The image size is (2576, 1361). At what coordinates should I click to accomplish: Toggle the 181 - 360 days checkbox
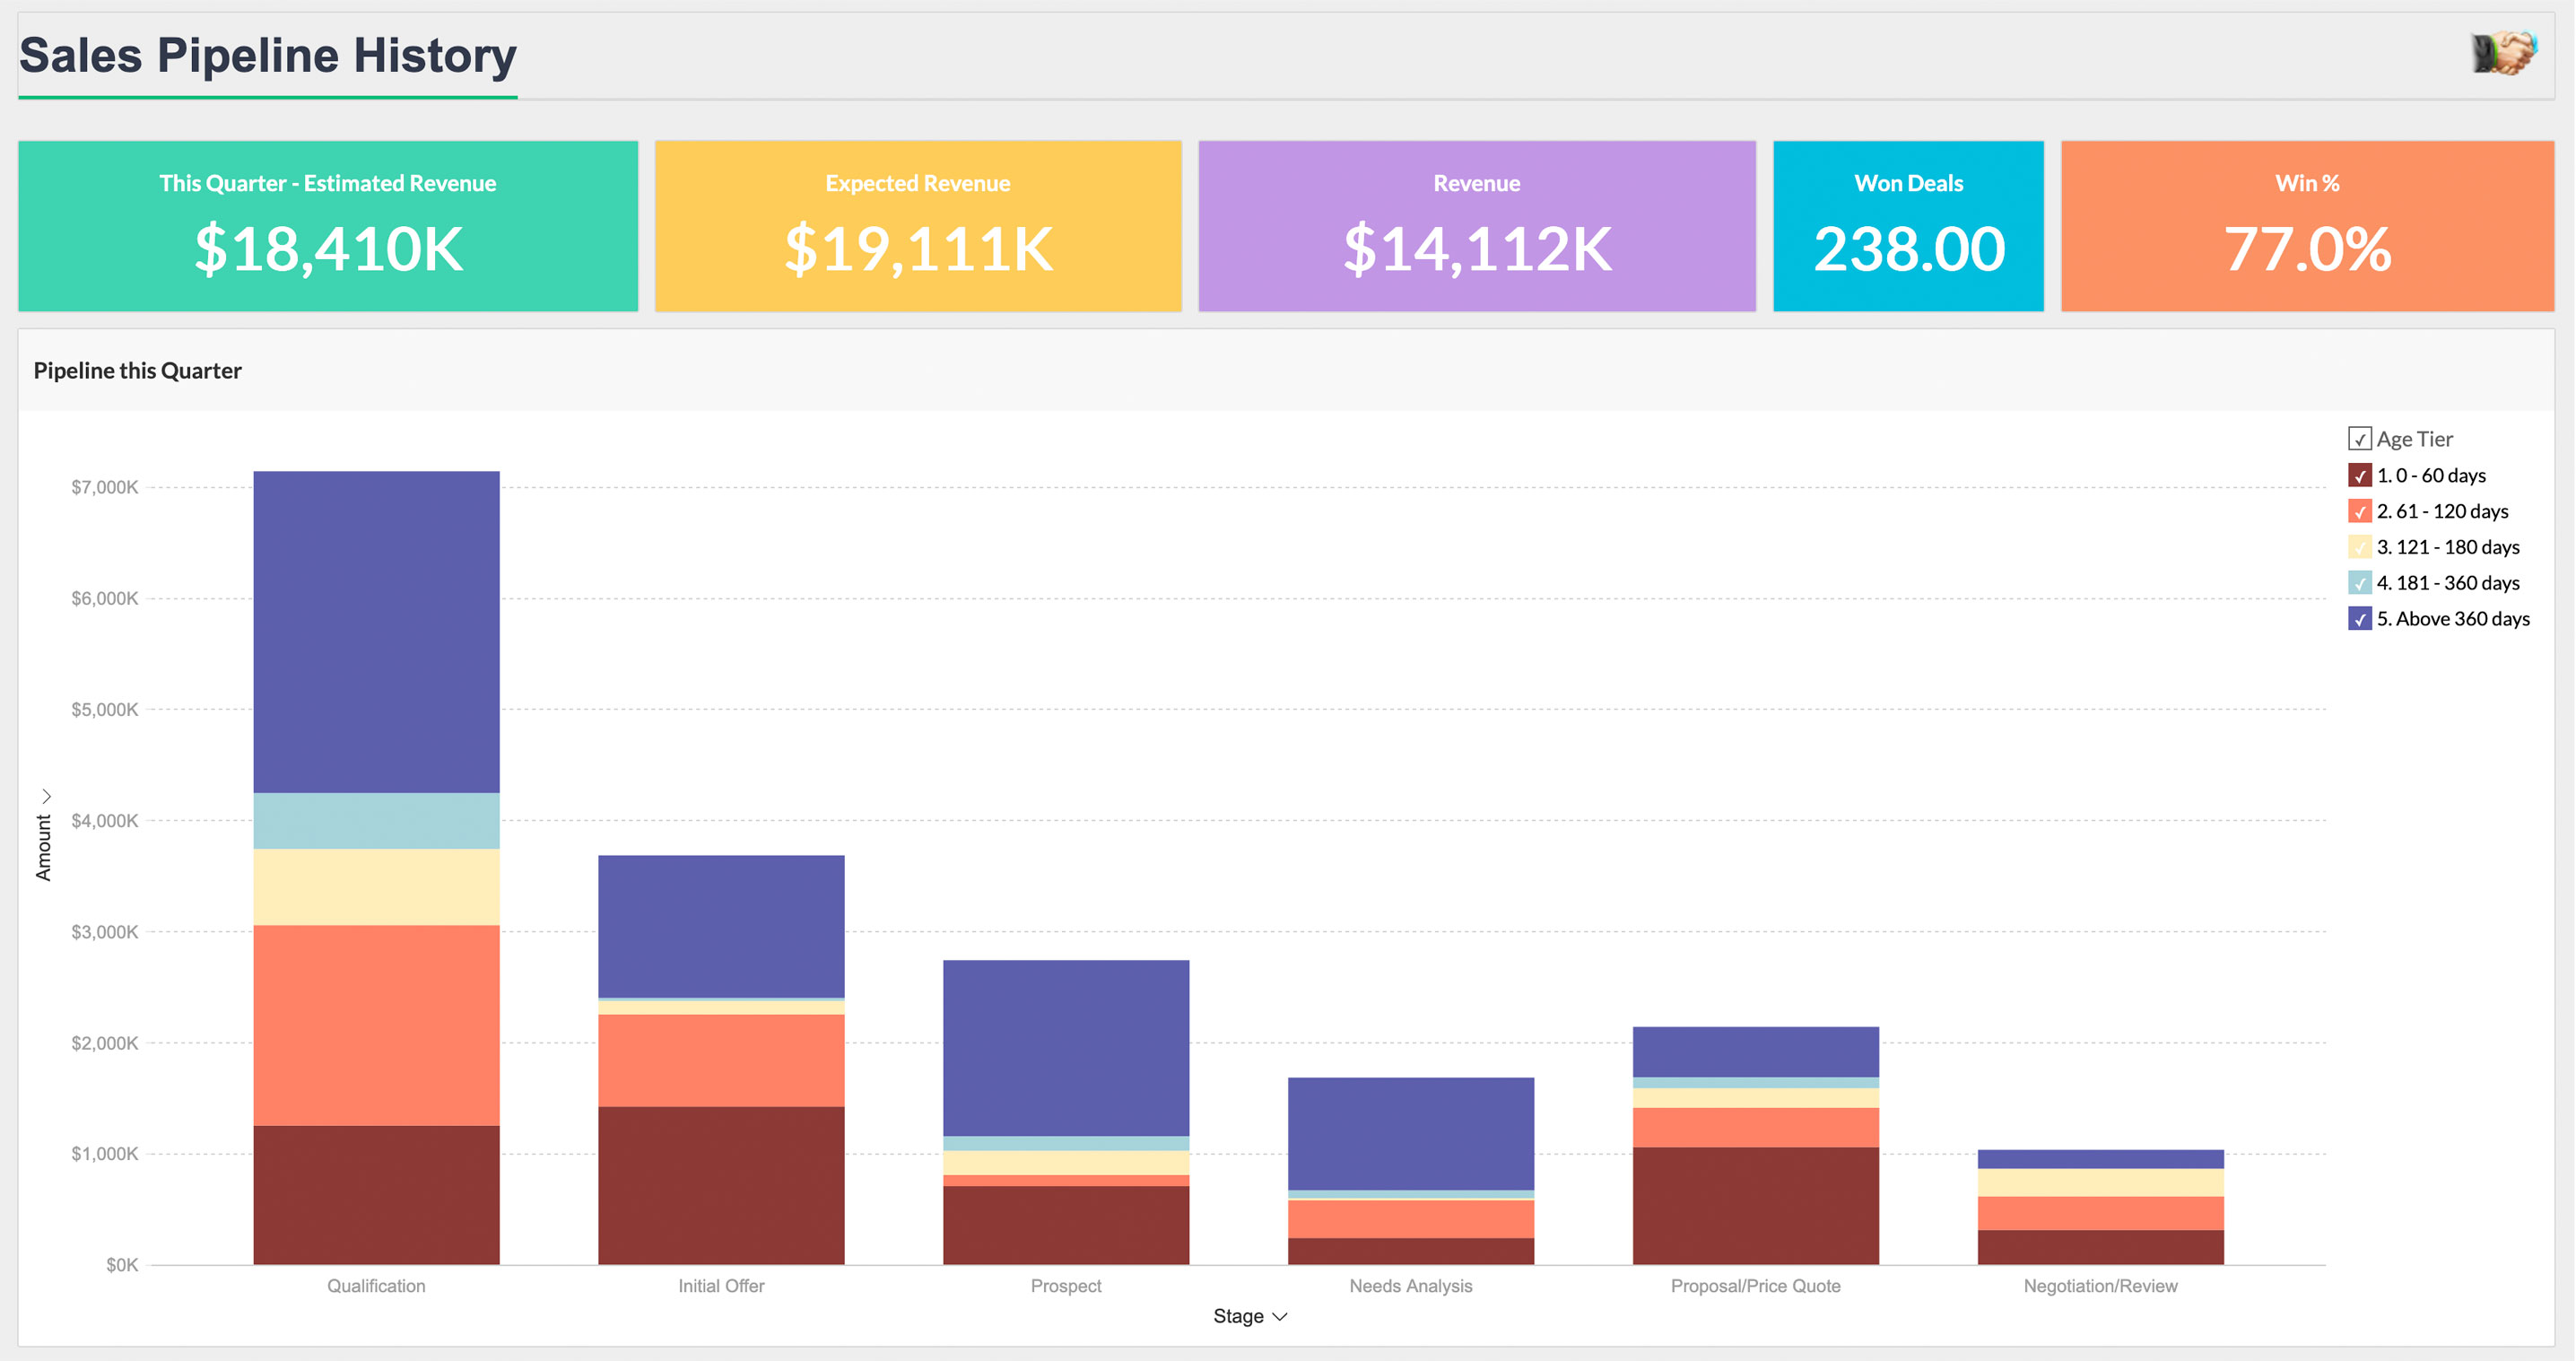point(2359,583)
